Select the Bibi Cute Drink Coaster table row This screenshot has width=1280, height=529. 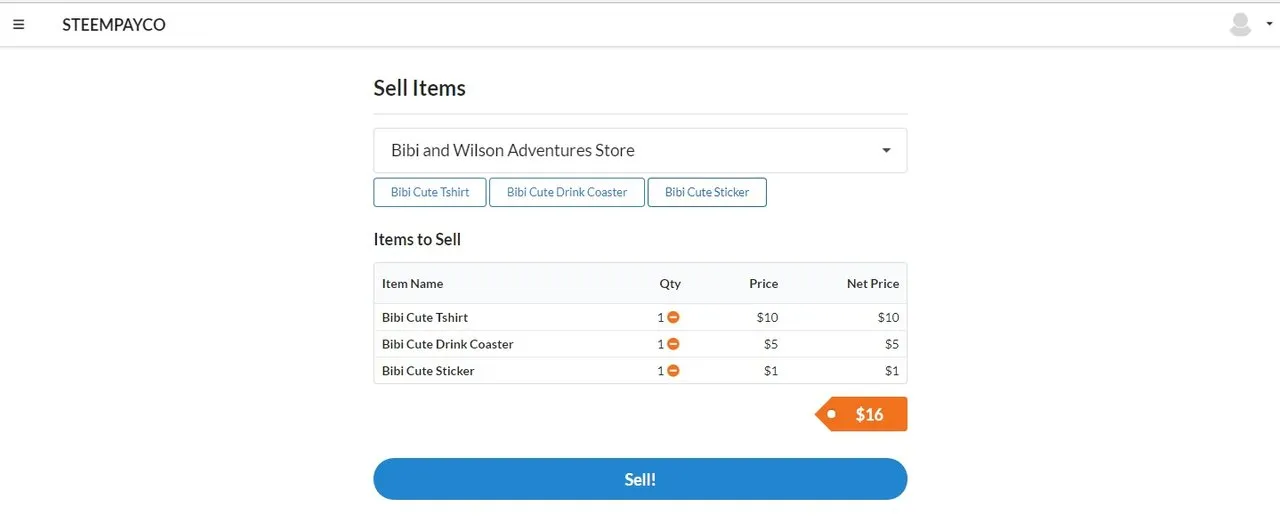point(640,344)
